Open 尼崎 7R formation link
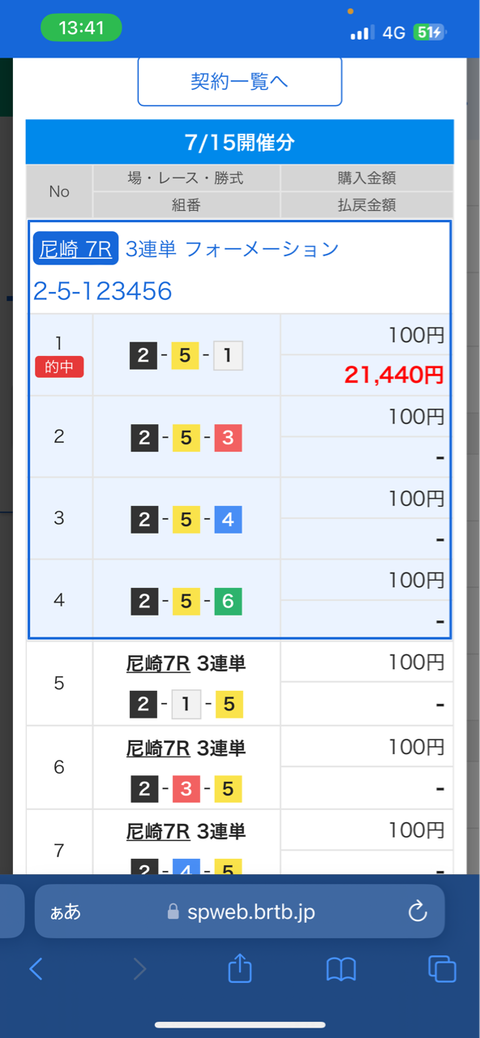Viewport: 480px width, 1038px height. 75,249
